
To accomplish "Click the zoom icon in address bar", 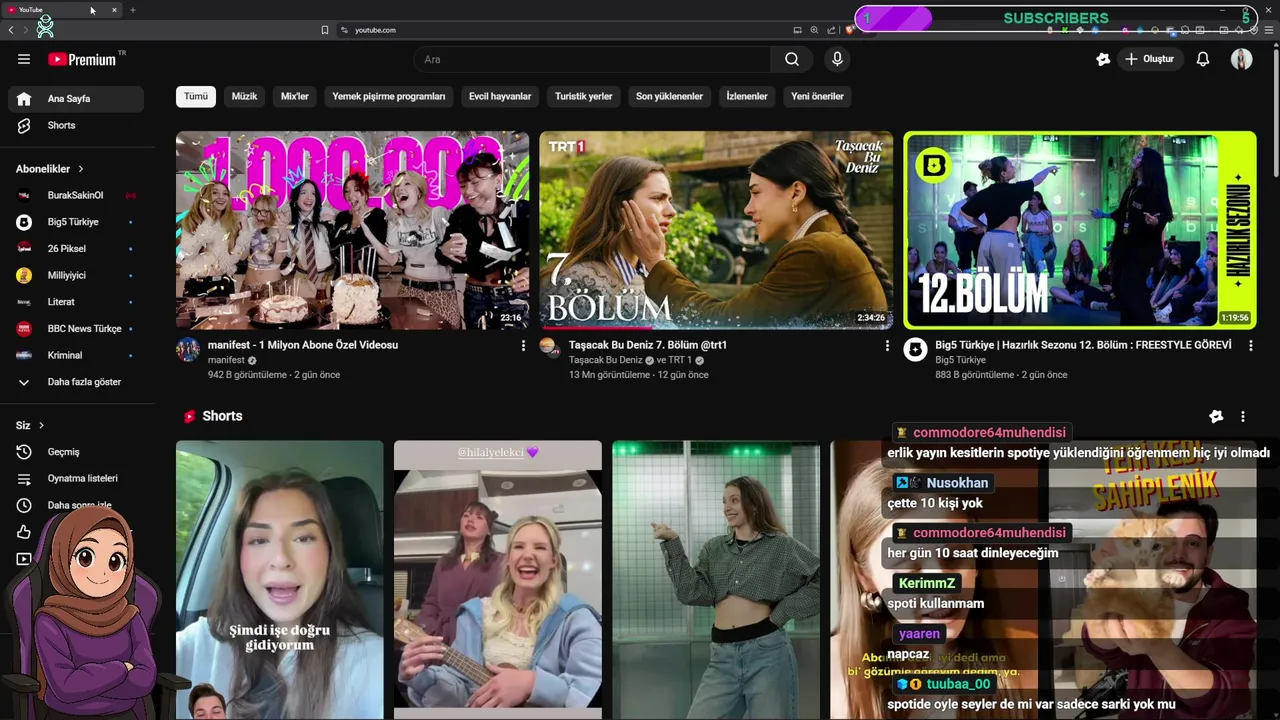I will click(814, 30).
